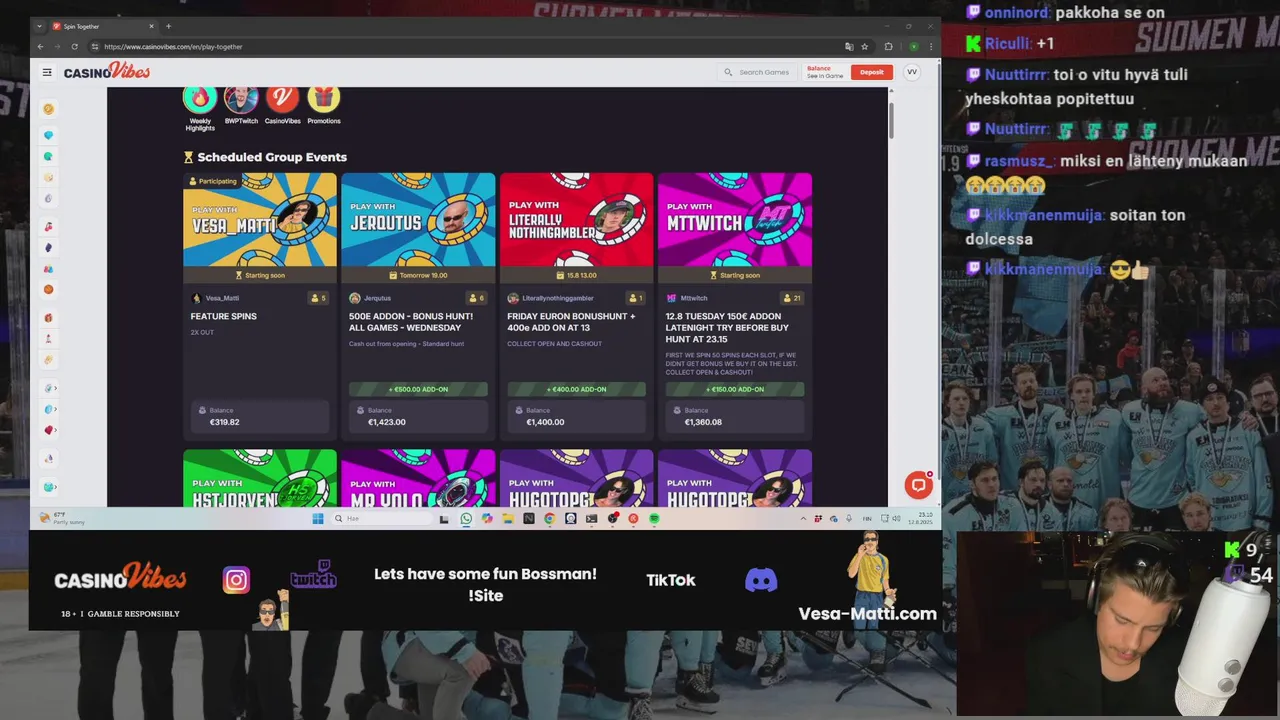Image resolution: width=1280 pixels, height=720 pixels.
Task: Click the +€500.00 ADD-ON button
Action: pyautogui.click(x=418, y=389)
